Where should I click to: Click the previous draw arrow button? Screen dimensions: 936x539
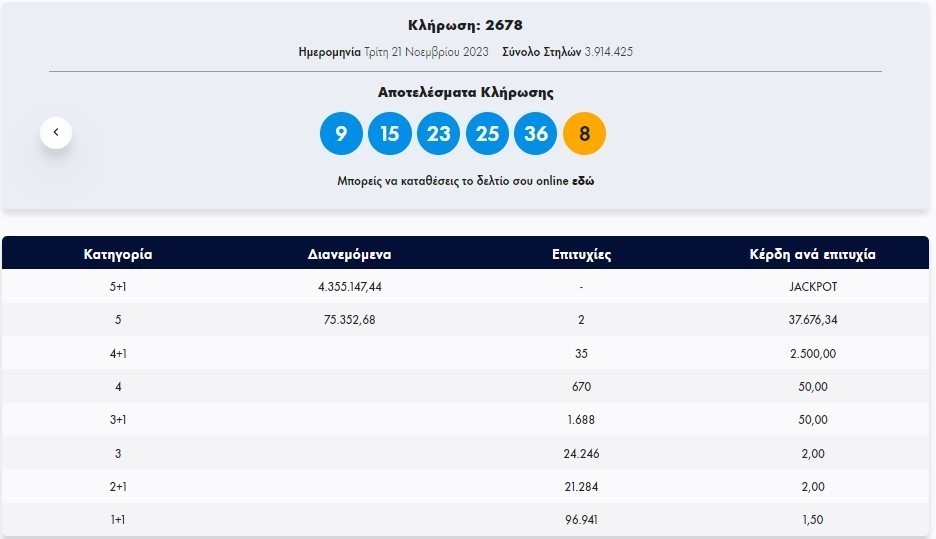[x=56, y=132]
